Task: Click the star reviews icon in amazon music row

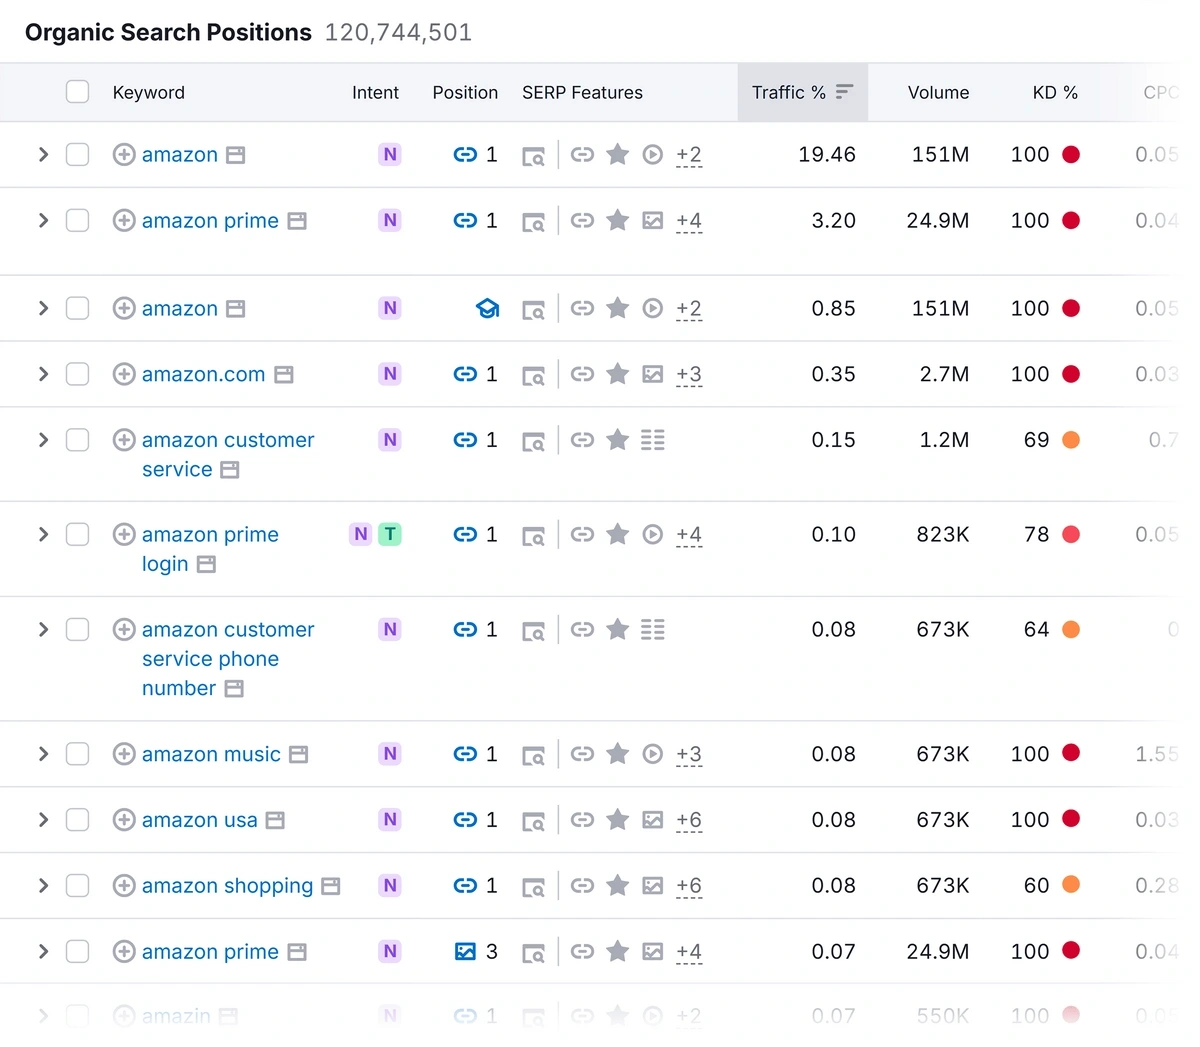Action: click(618, 754)
